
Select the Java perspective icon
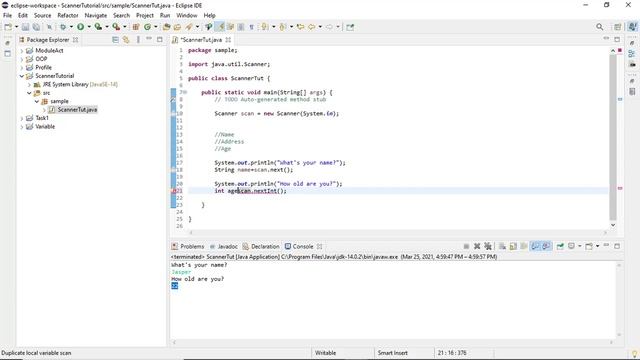(x=632, y=27)
